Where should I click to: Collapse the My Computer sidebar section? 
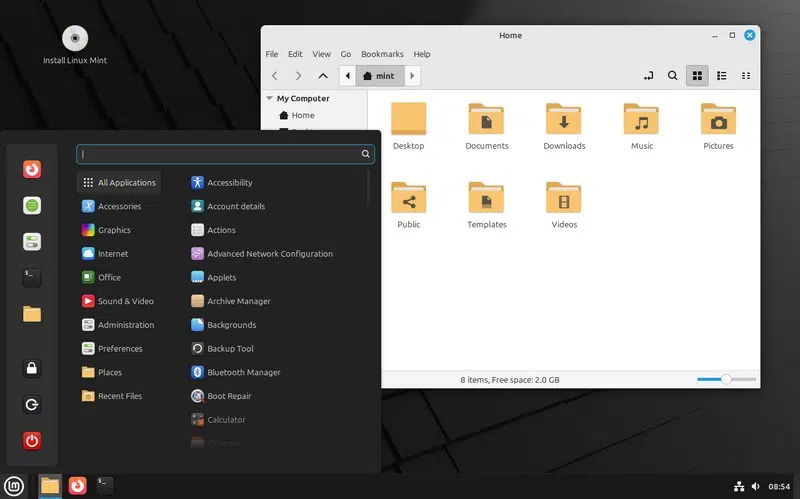[270, 99]
